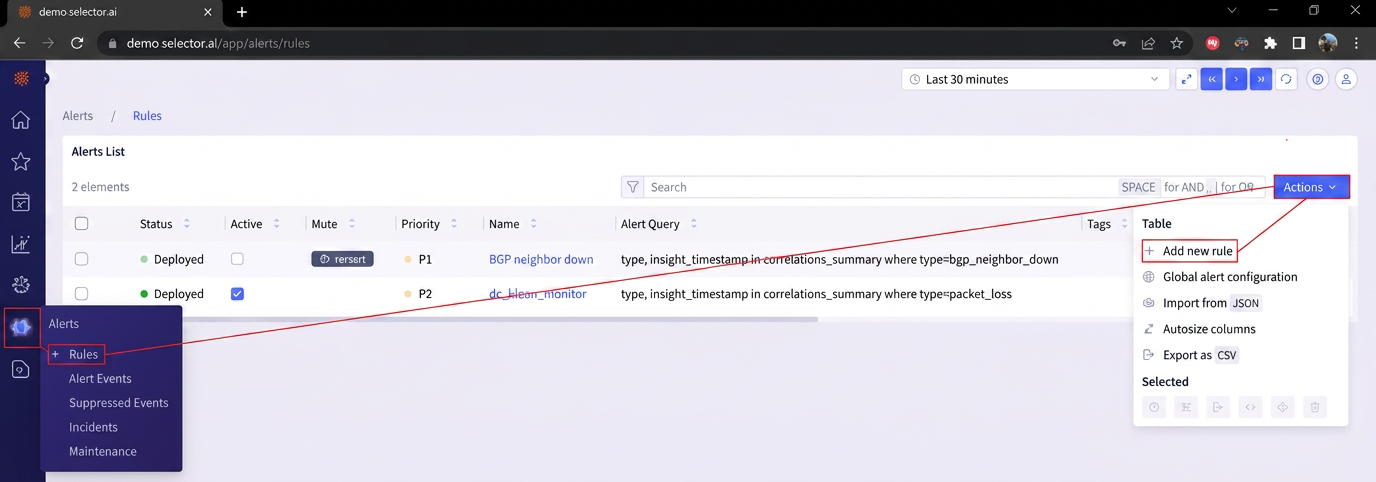Open the Favorites star icon in sidebar

tap(20, 162)
